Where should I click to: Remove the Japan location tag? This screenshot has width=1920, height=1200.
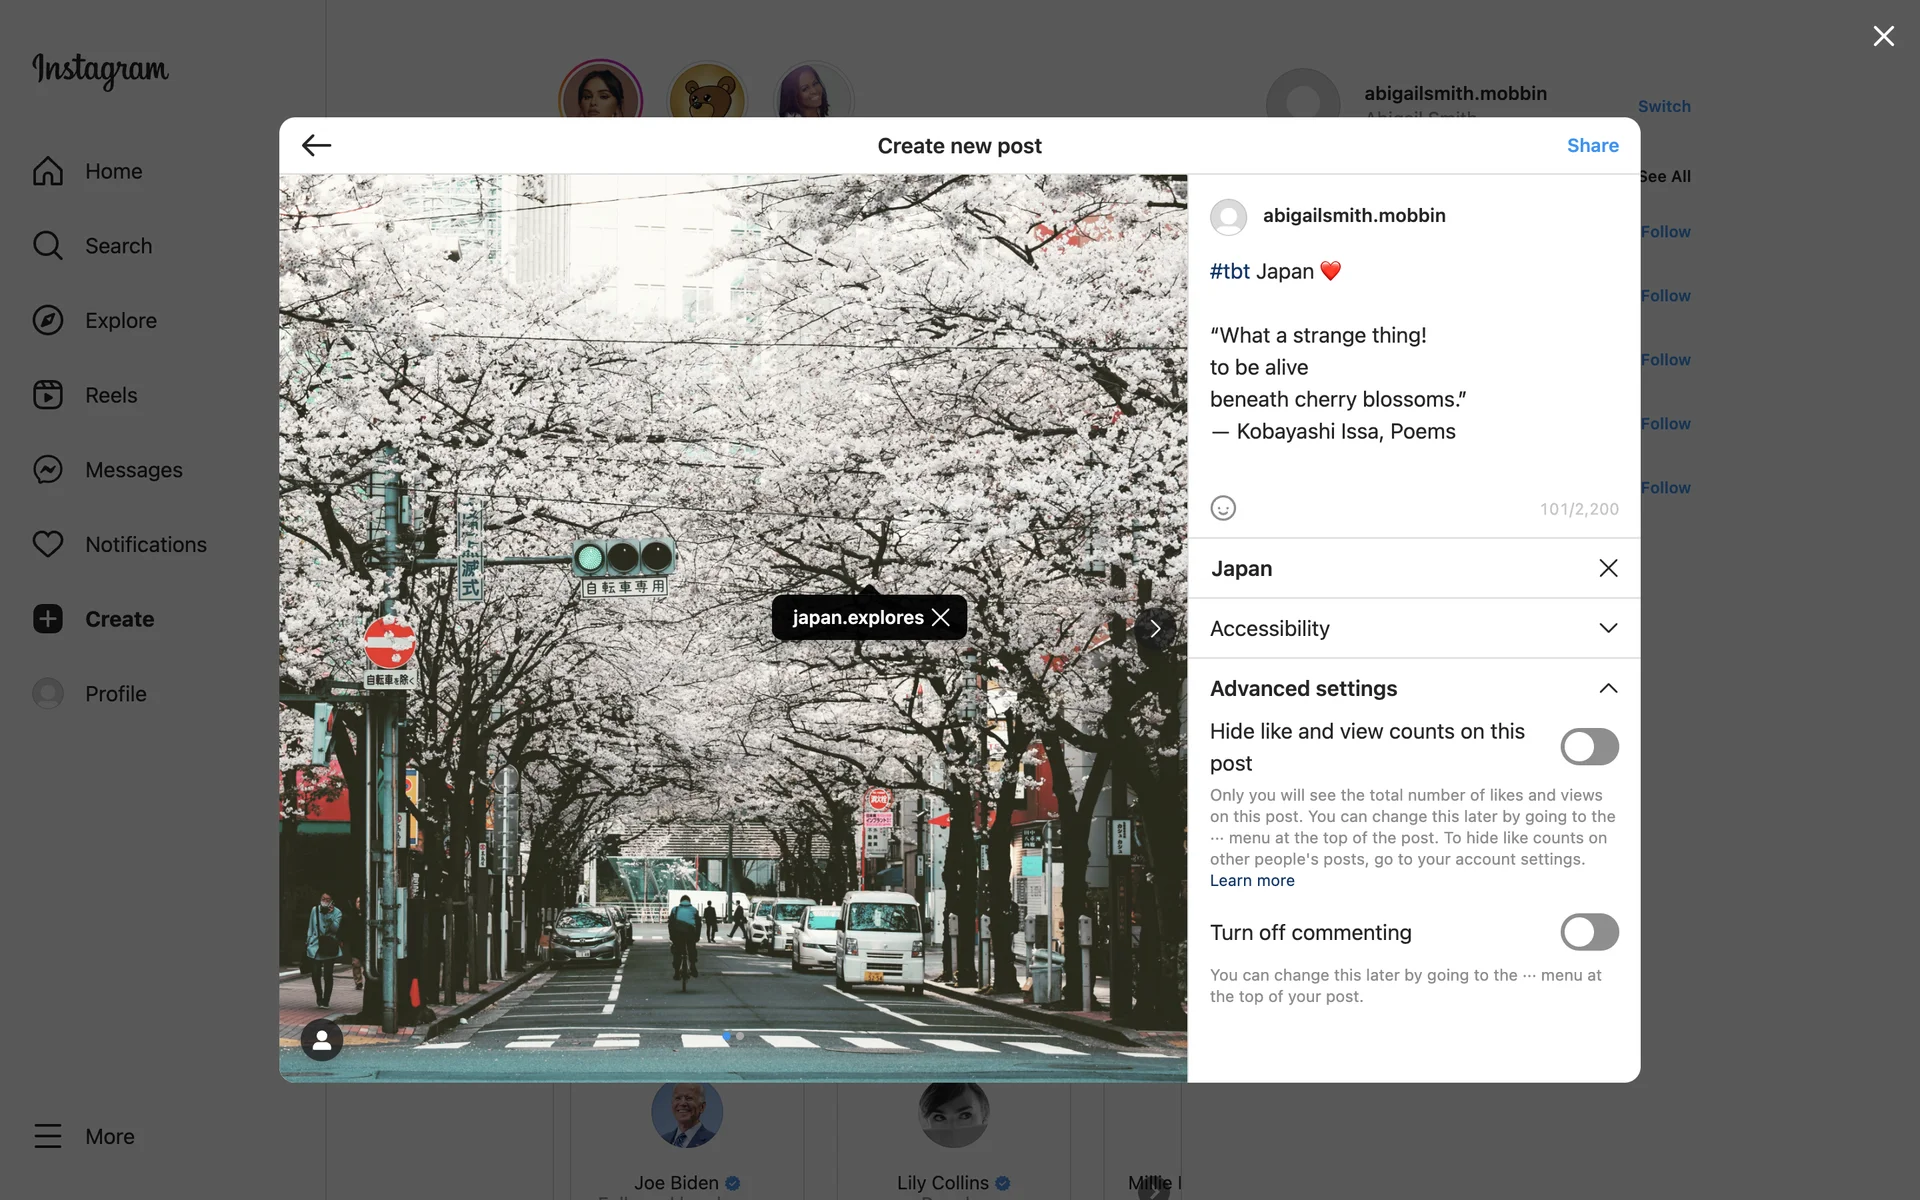[1608, 568]
